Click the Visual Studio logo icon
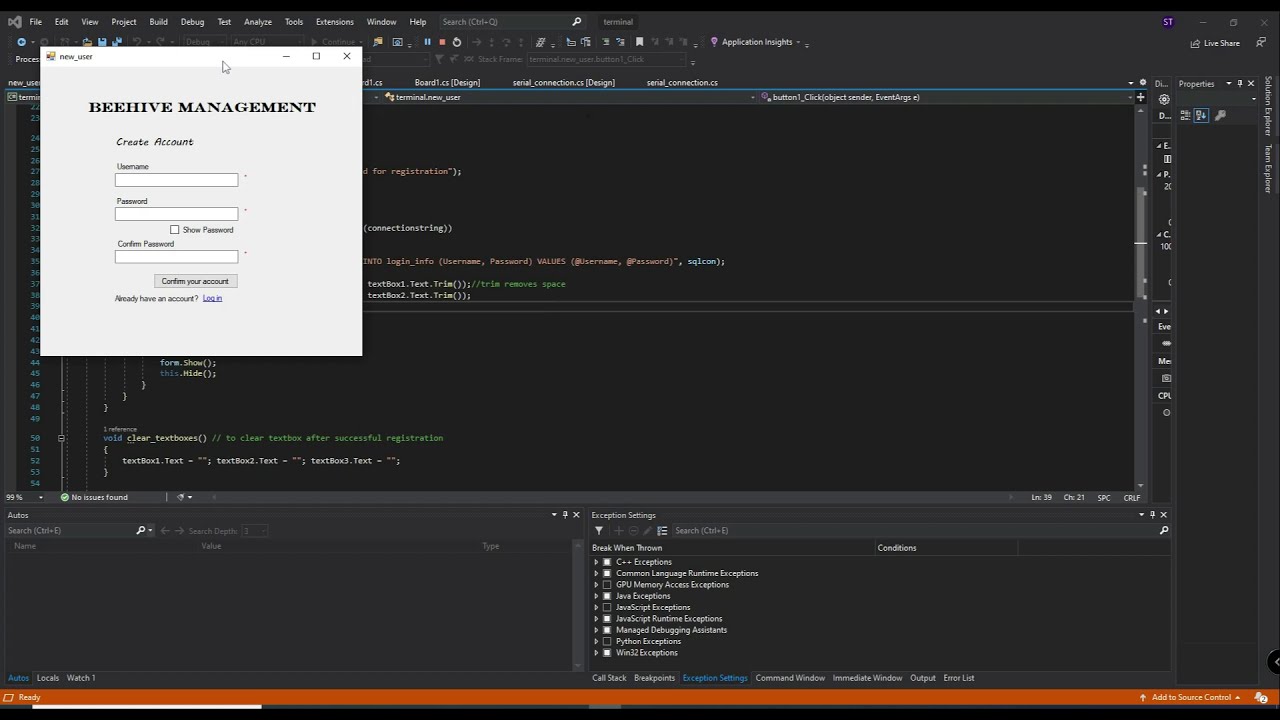The image size is (1280, 720). point(15,21)
